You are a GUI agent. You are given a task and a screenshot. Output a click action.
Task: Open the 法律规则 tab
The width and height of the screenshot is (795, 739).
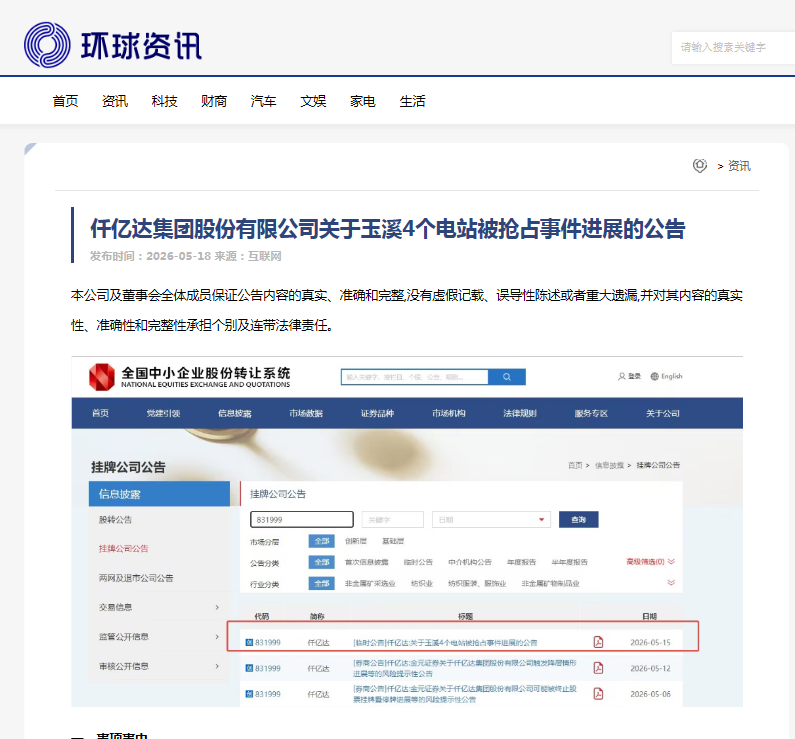click(520, 413)
